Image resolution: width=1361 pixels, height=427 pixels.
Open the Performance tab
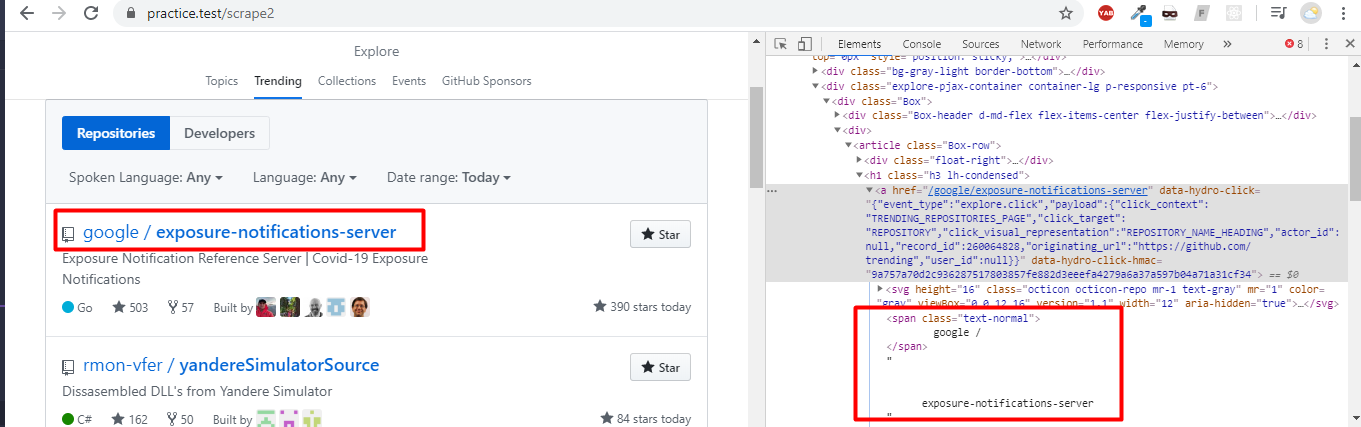point(1112,44)
